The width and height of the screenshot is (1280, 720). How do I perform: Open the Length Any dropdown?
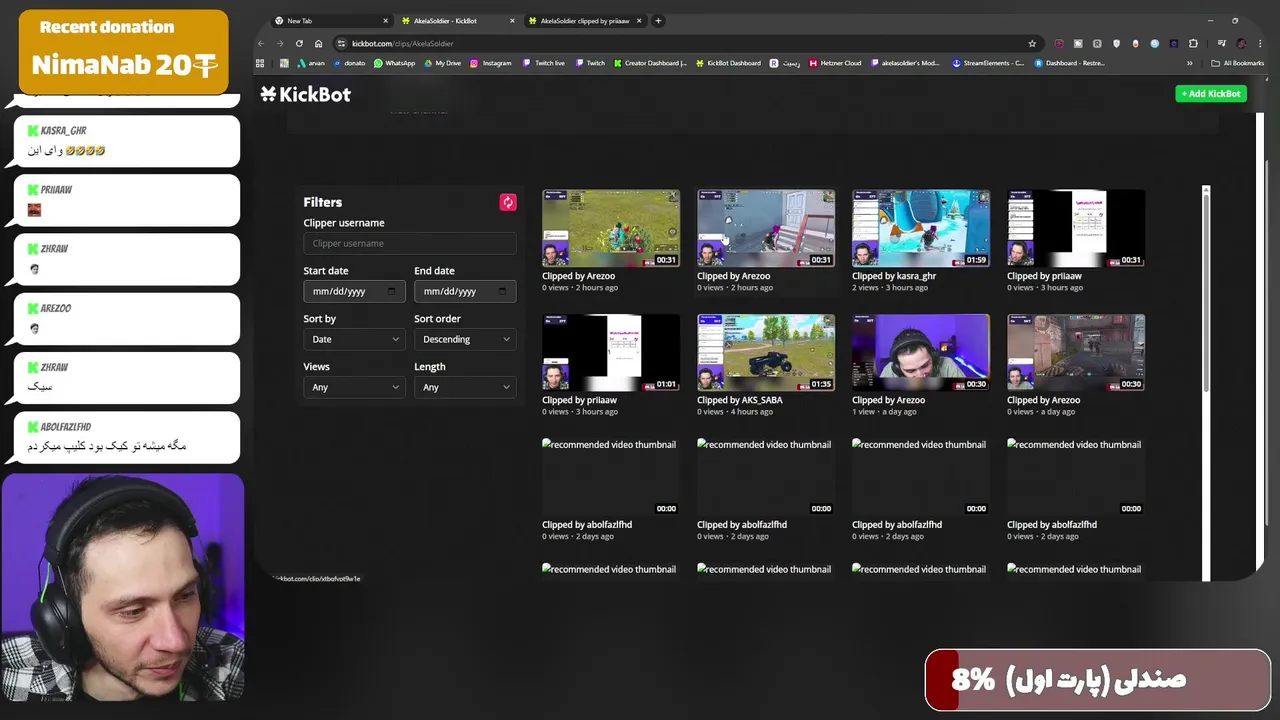(465, 387)
